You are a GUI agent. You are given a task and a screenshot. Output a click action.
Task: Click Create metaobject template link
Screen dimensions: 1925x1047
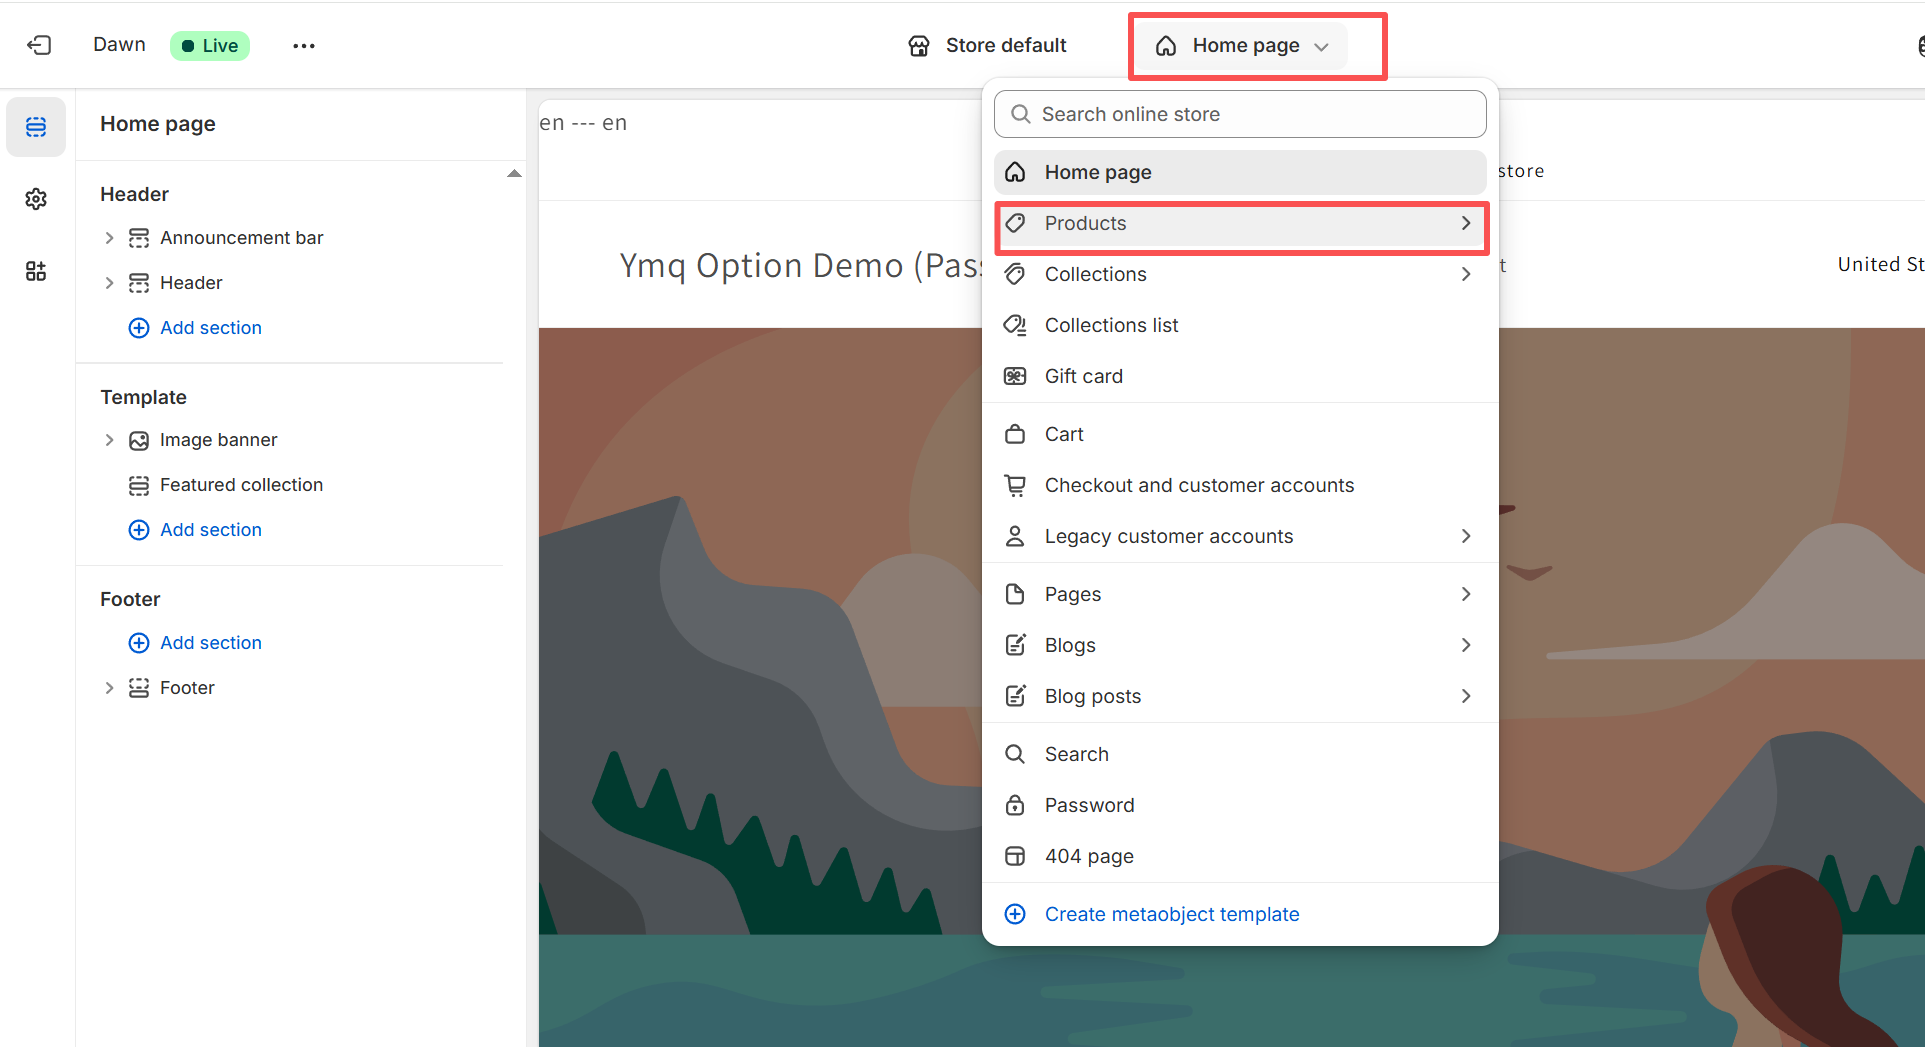click(x=1171, y=914)
